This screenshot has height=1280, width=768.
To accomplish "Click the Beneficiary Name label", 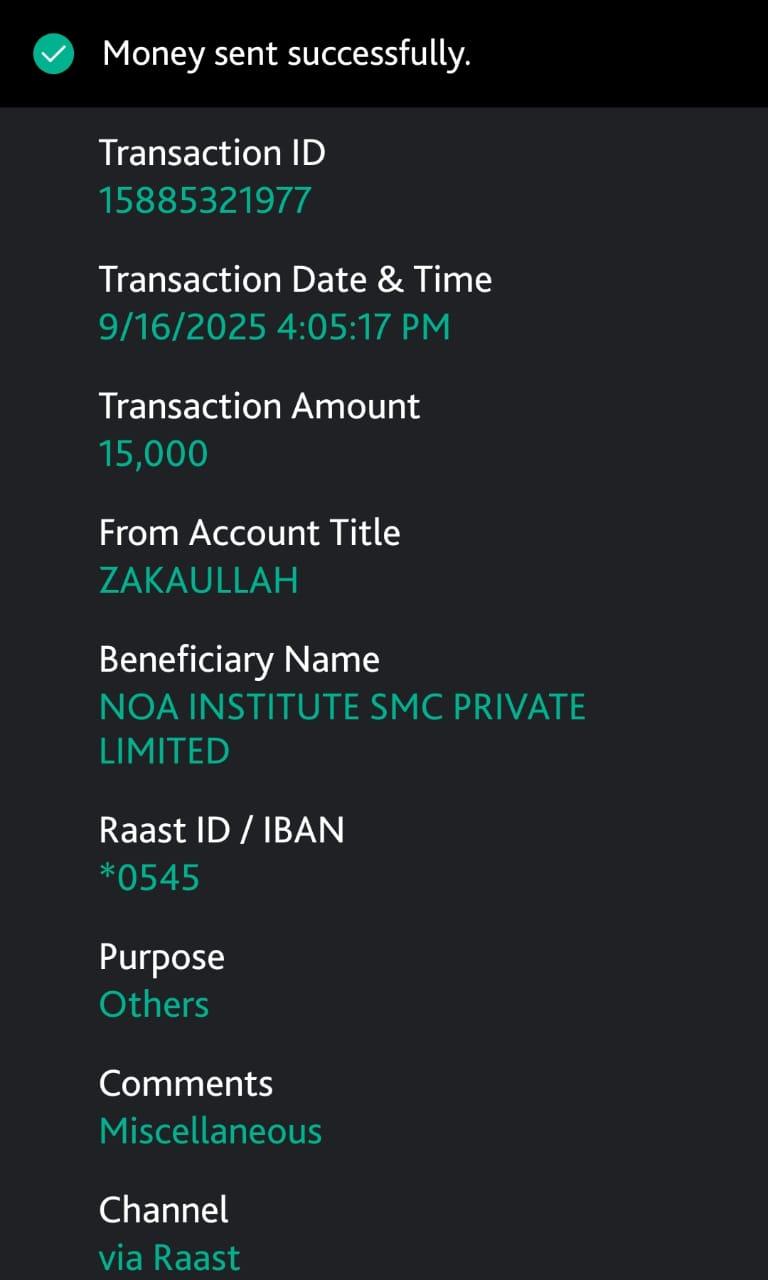I will [x=239, y=660].
